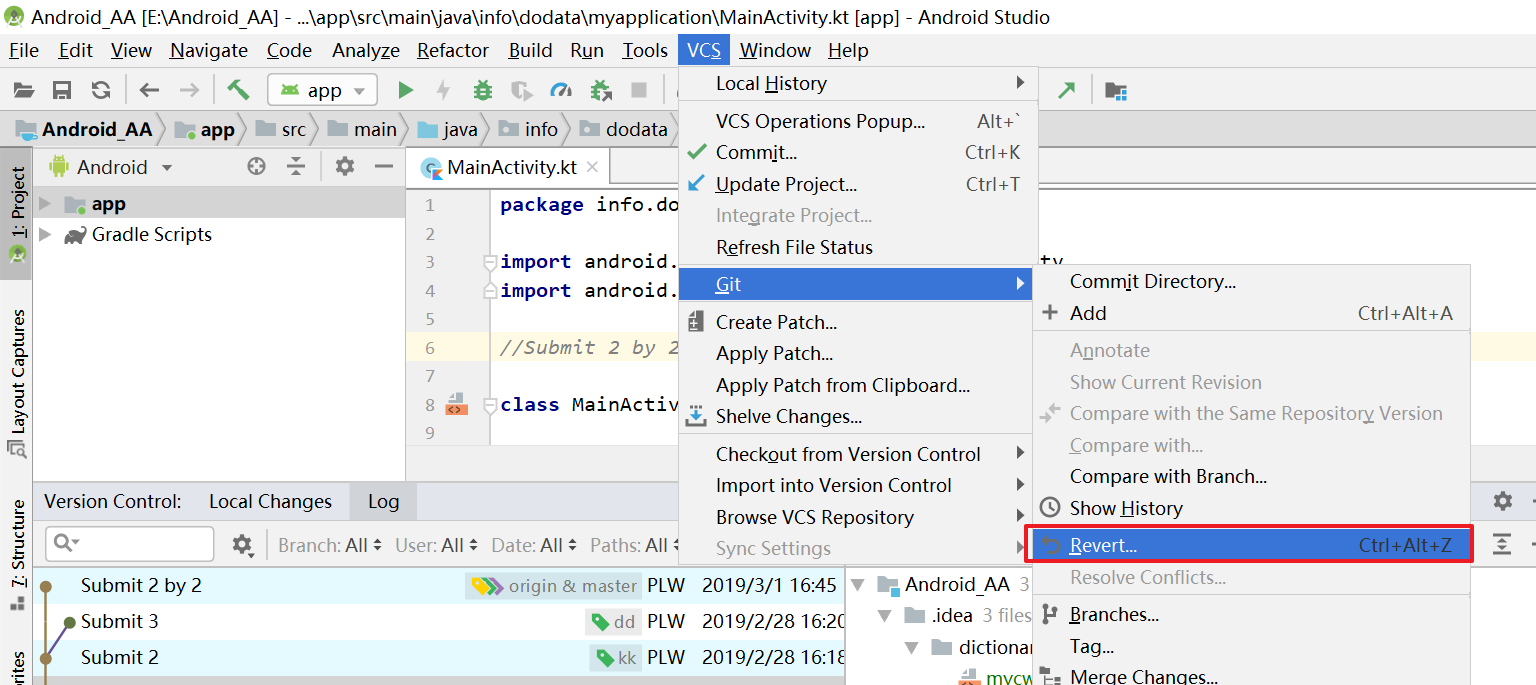The width and height of the screenshot is (1536, 685).
Task: Click the expand all icon in details pane
Action: 1503,545
